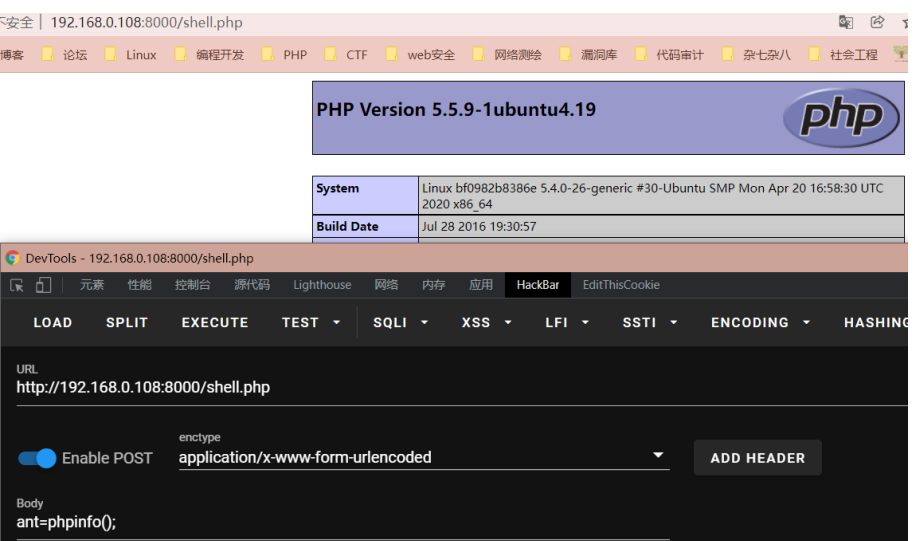The image size is (922, 541).
Task: Open the enctype dropdown
Action: click(424, 457)
